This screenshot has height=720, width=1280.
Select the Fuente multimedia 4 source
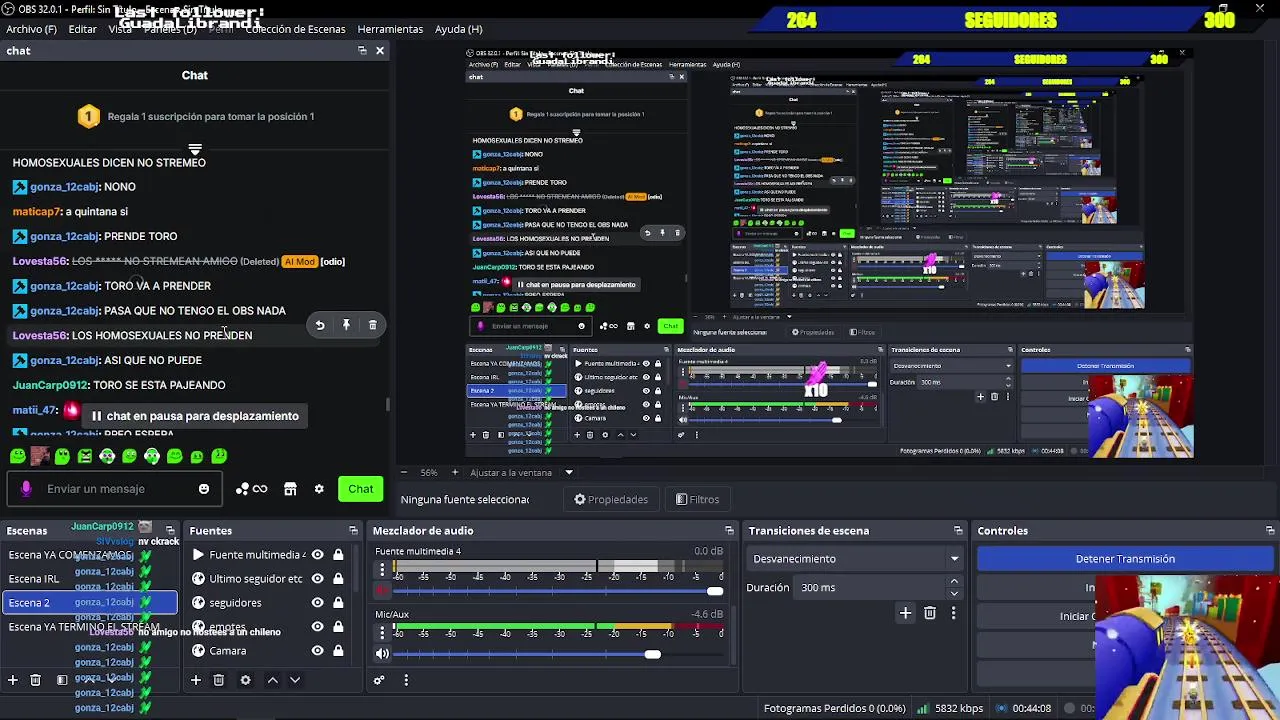coord(257,555)
